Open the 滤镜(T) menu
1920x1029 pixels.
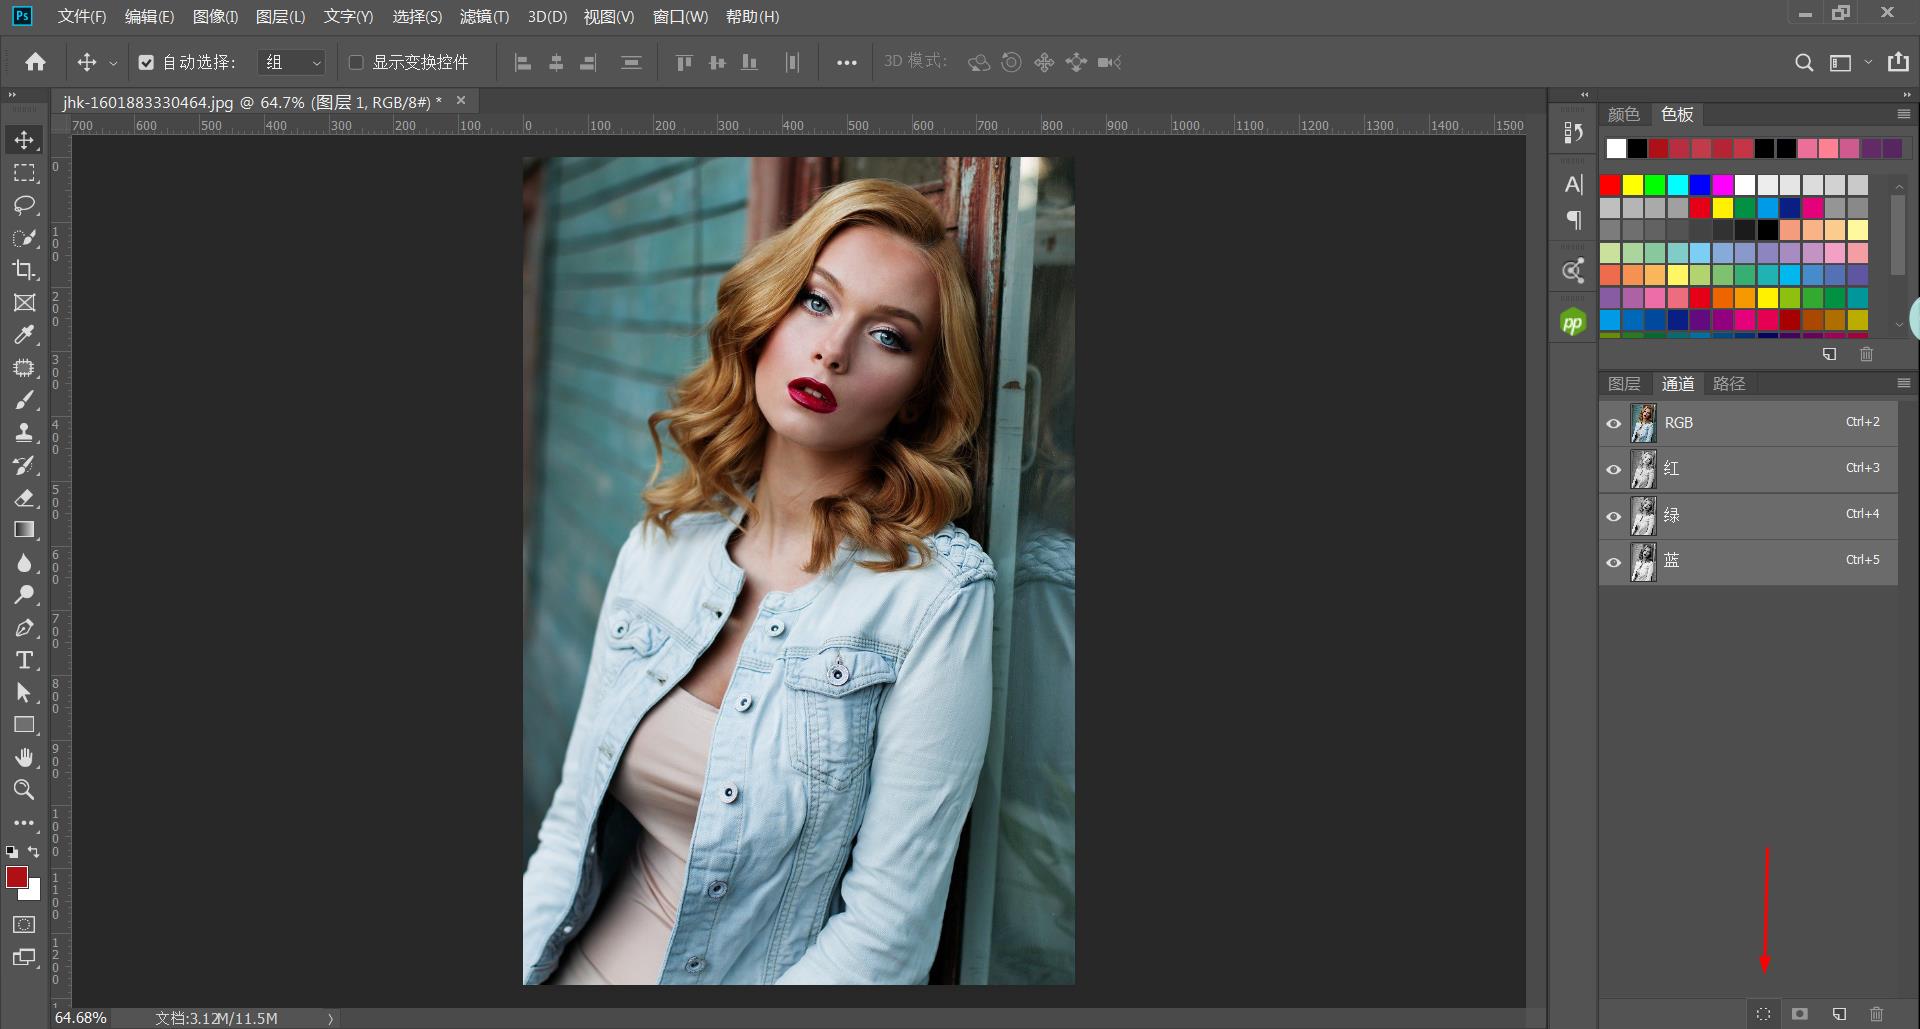[484, 16]
